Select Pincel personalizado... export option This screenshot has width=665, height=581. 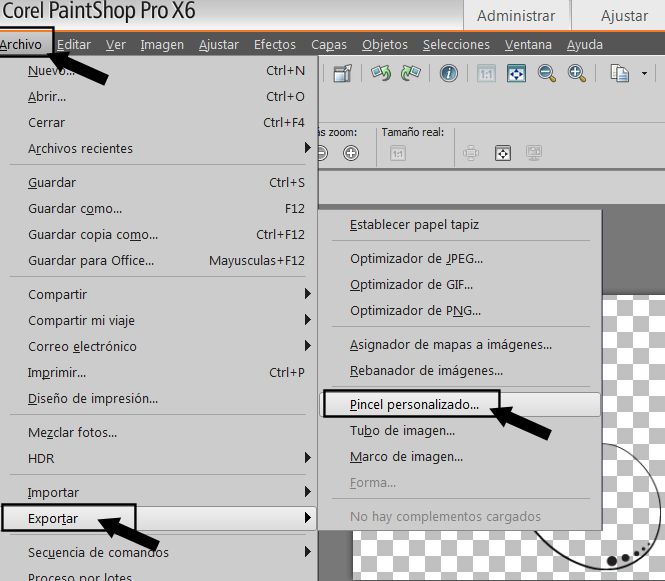coord(461,405)
